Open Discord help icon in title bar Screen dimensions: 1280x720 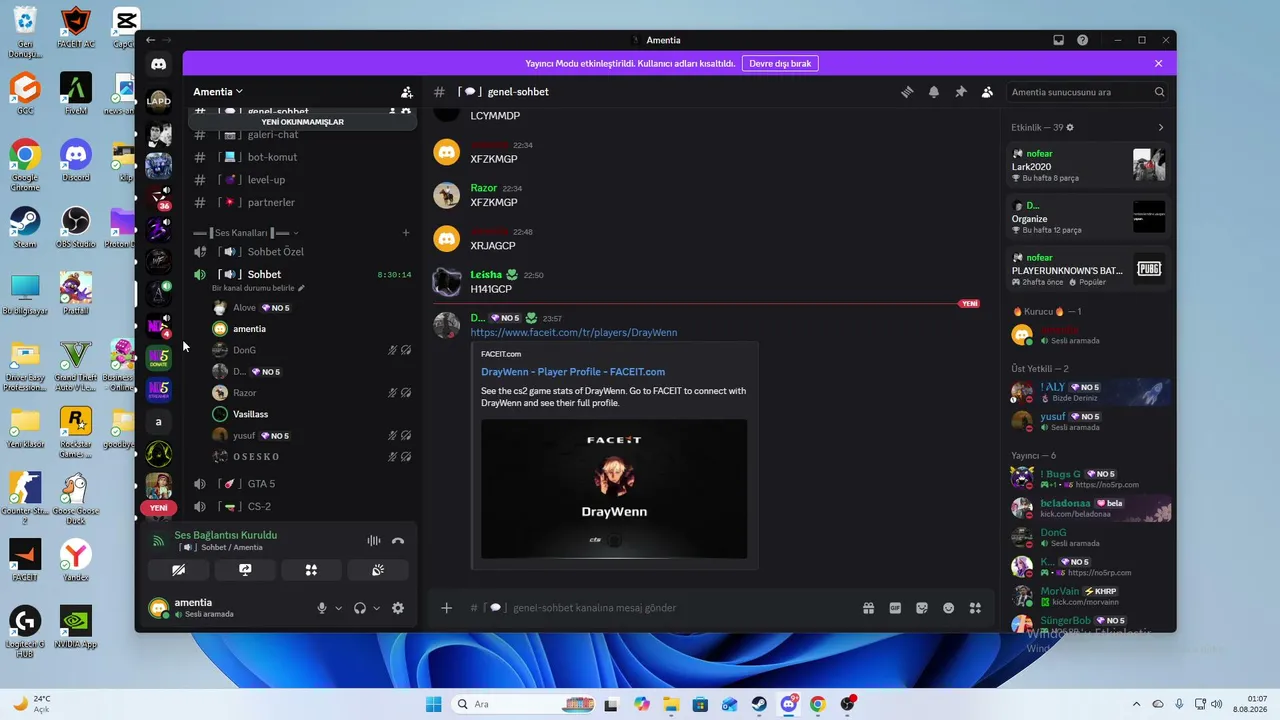pyautogui.click(x=1082, y=40)
